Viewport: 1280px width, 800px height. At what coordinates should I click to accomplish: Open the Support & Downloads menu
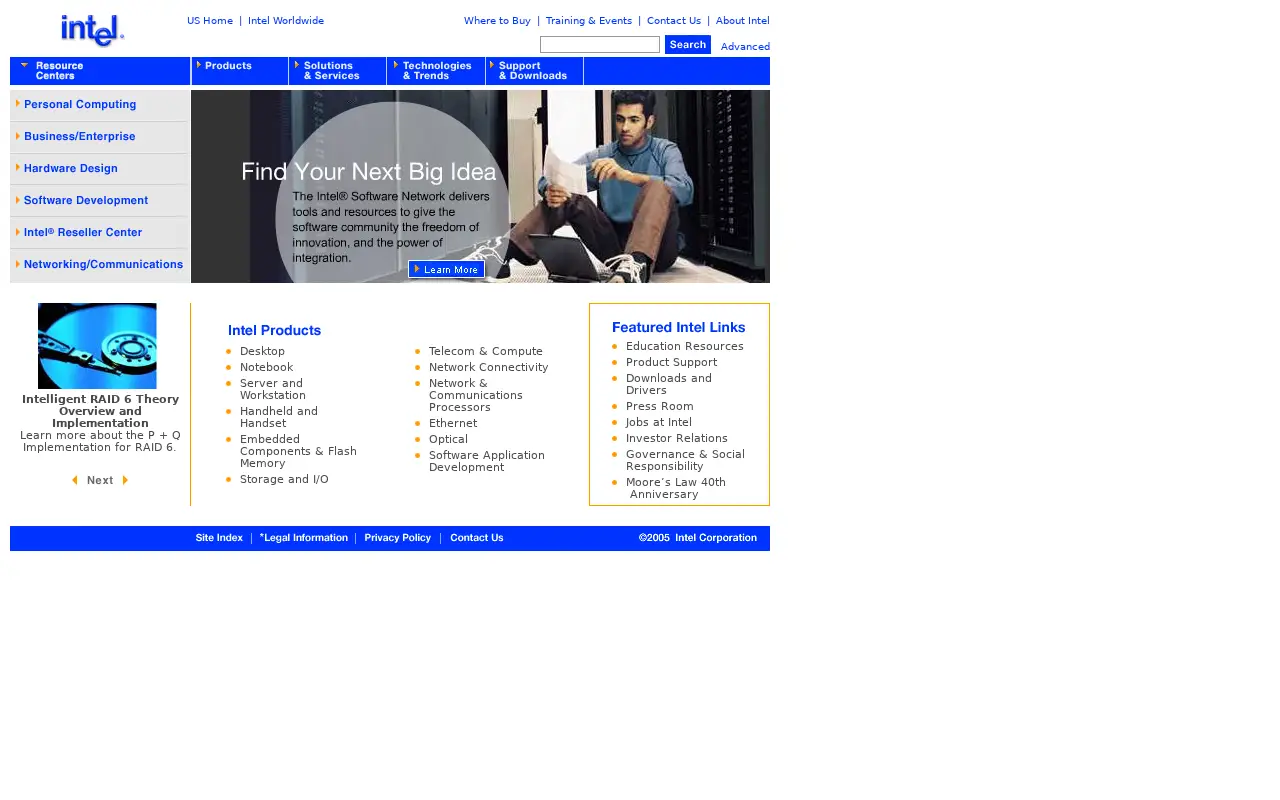click(535, 71)
